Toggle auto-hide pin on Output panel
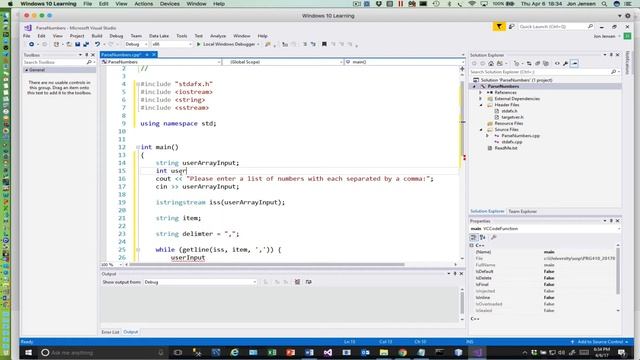640x360 pixels. click(x=455, y=274)
